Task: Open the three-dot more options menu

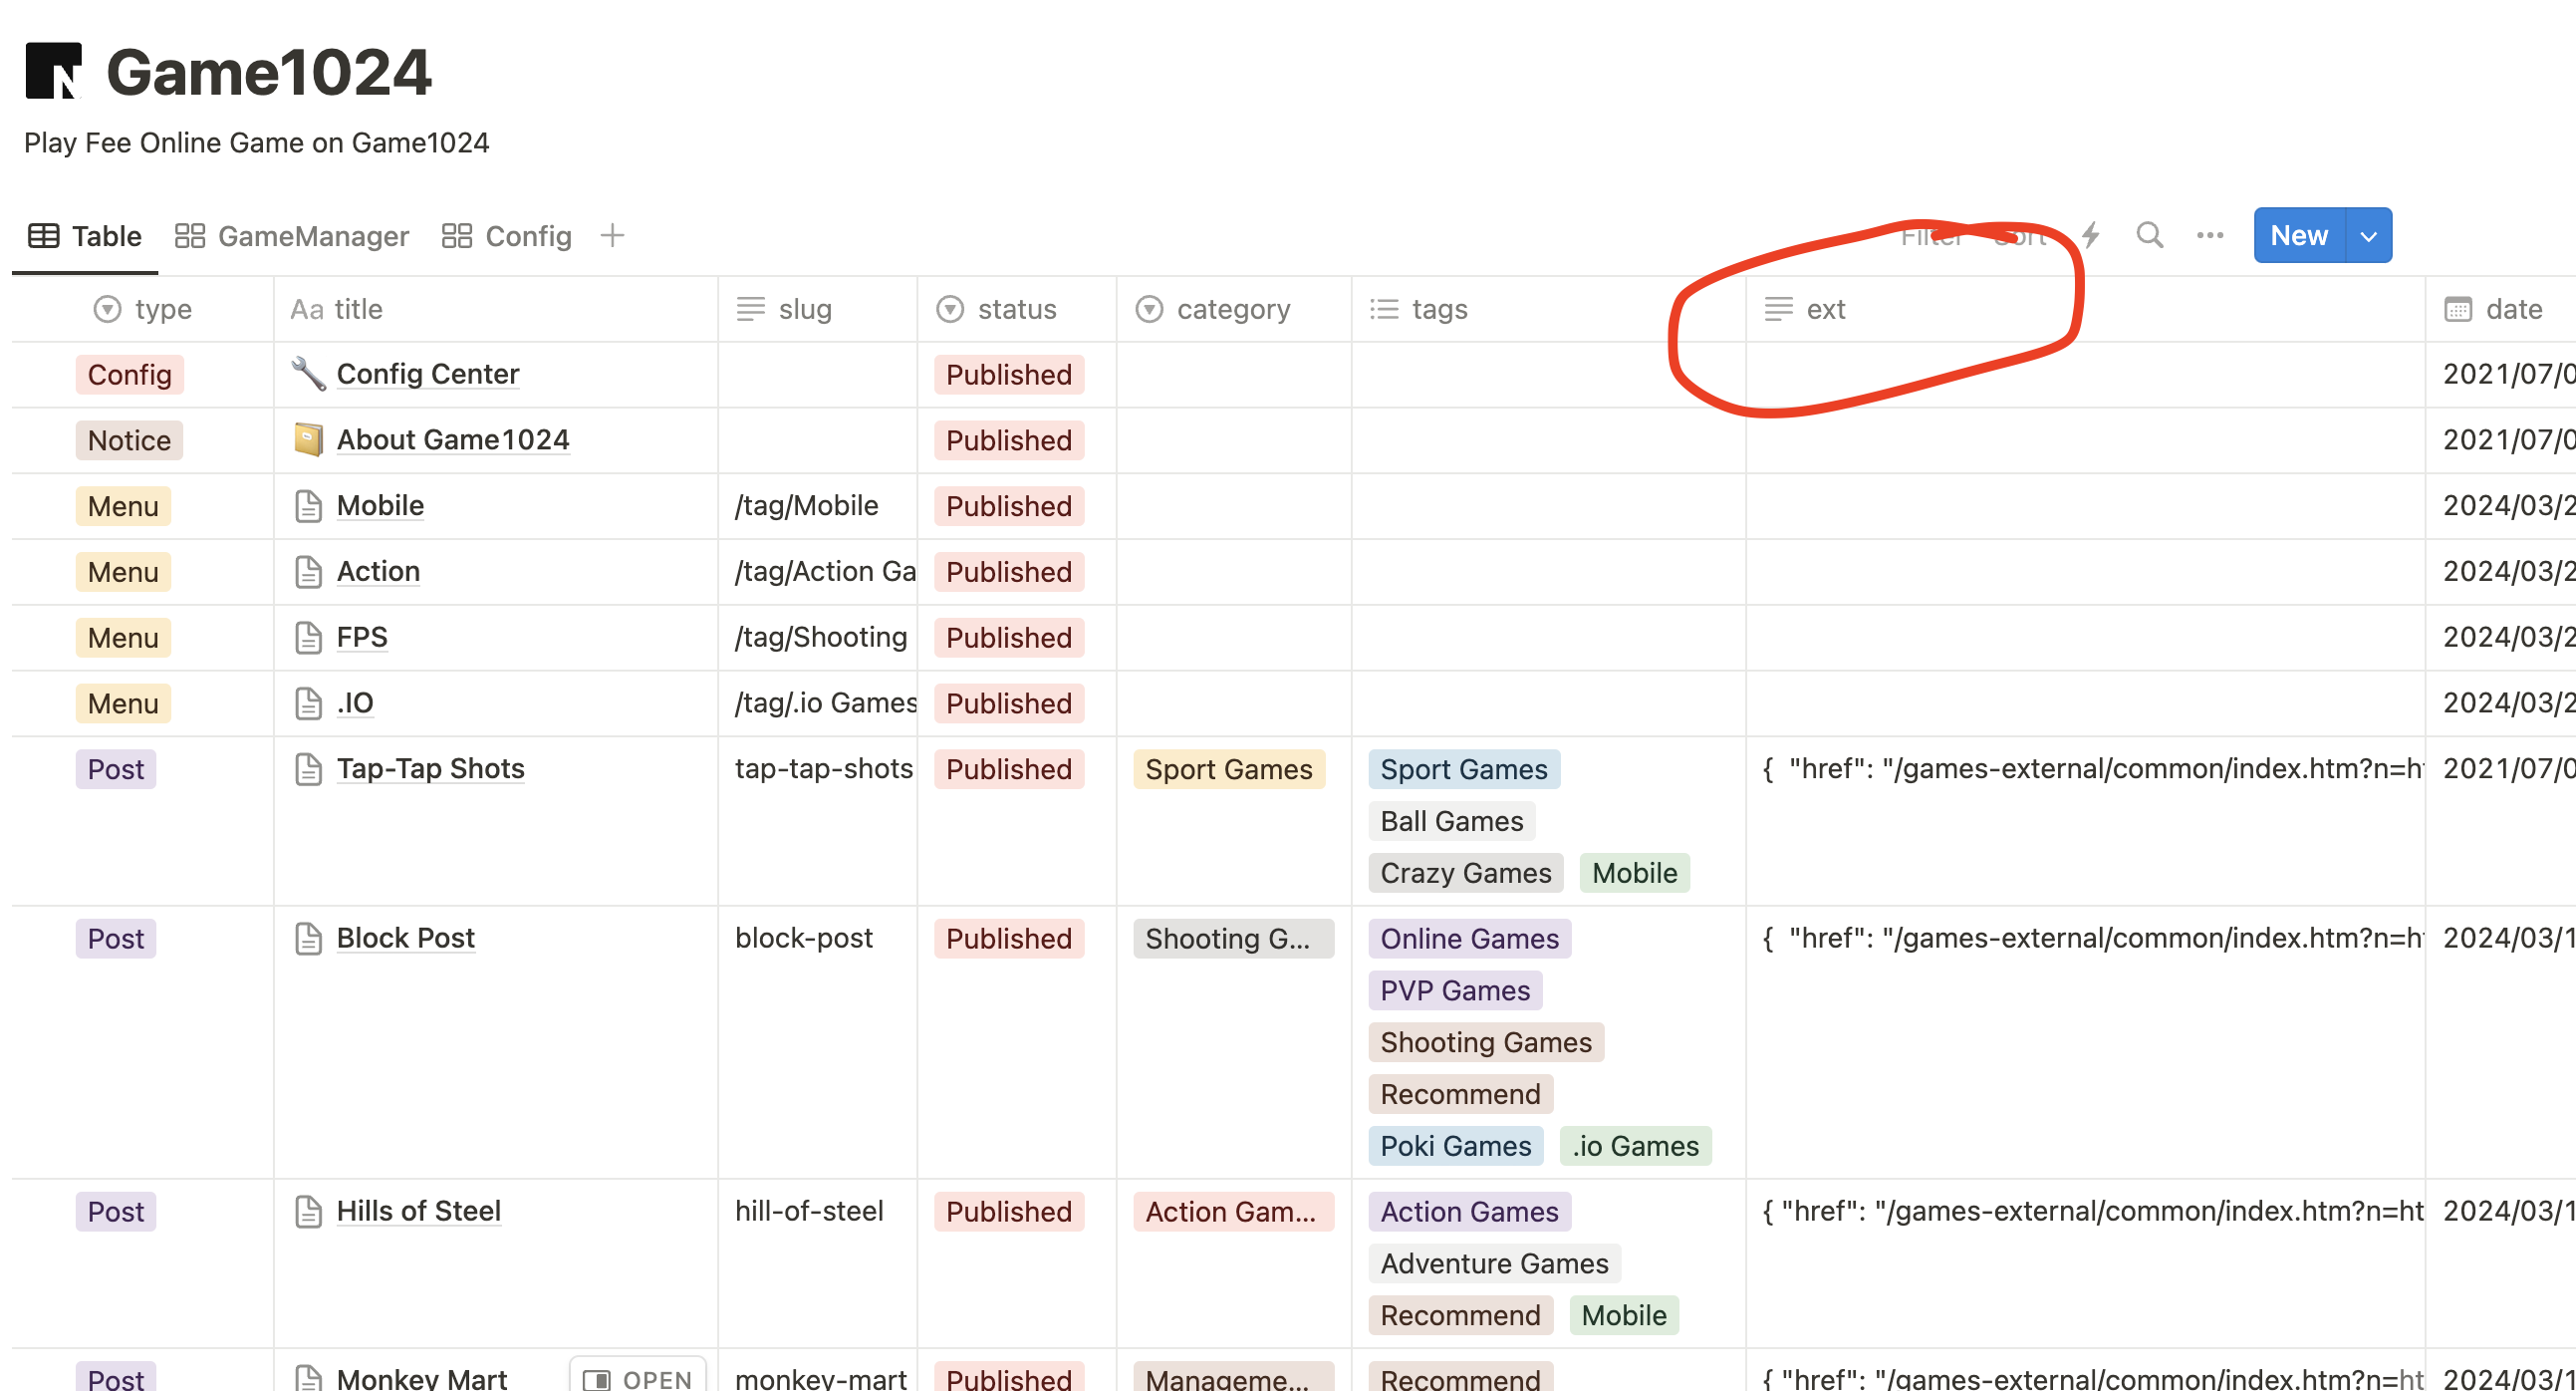Action: coord(2209,235)
